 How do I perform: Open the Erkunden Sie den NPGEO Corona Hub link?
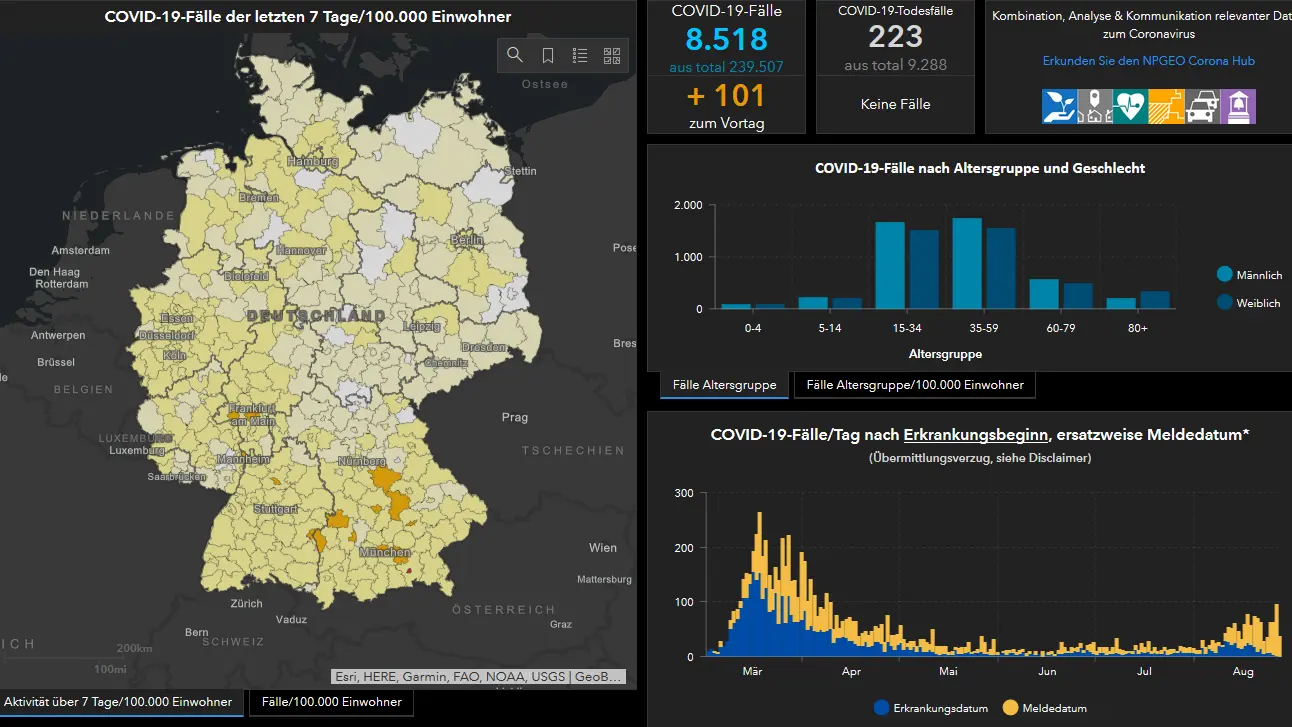(x=1148, y=61)
